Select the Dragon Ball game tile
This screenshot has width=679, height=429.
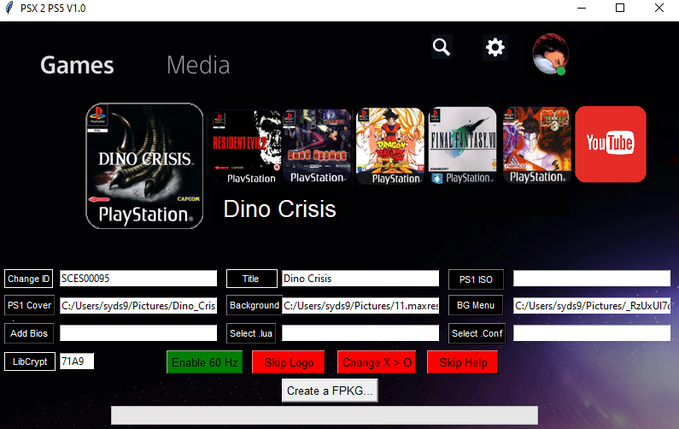click(391, 146)
